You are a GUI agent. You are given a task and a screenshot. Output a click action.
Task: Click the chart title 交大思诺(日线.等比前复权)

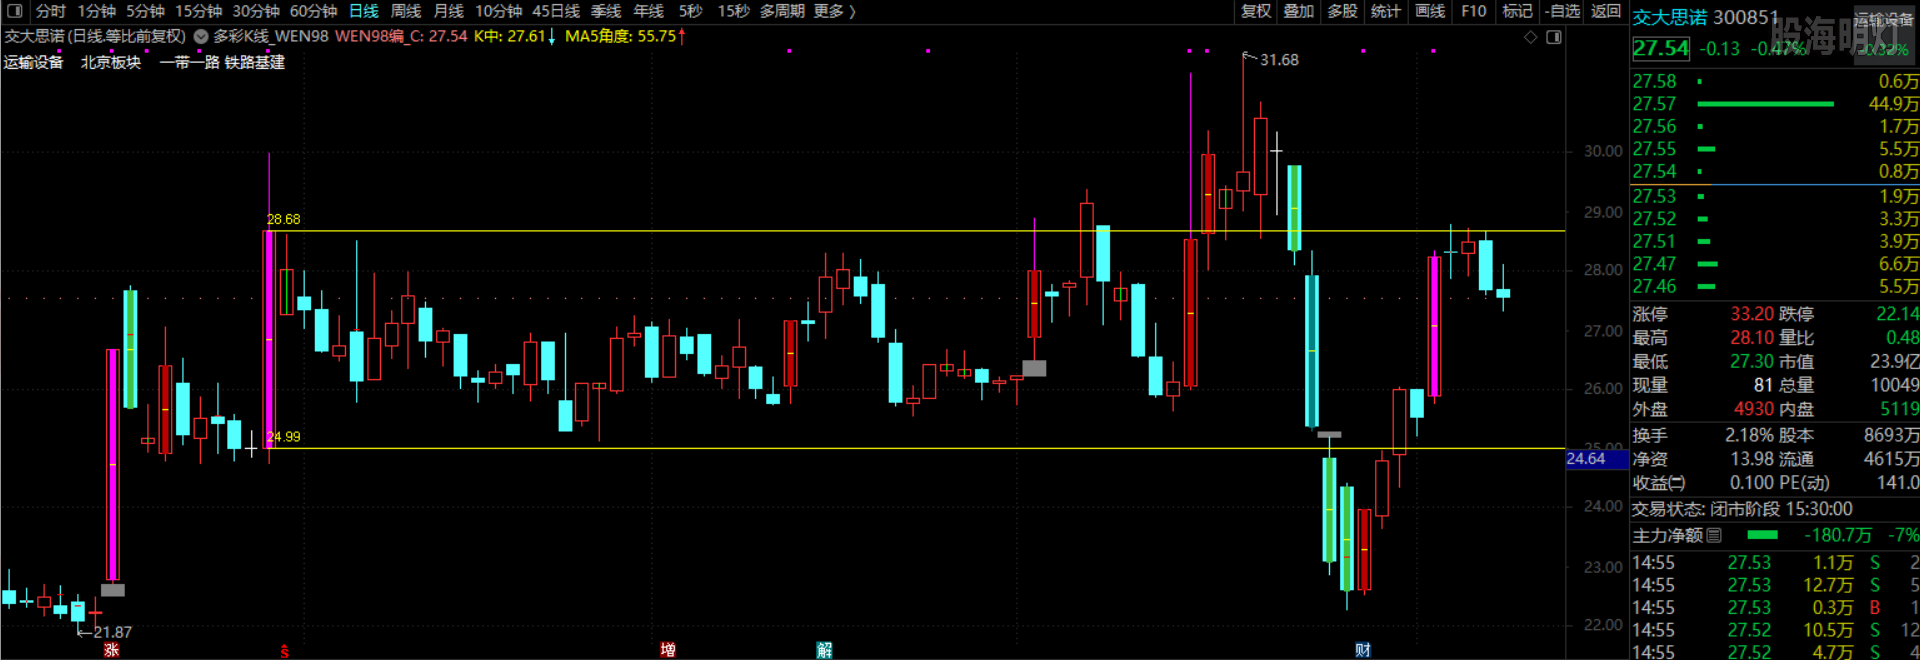coord(96,36)
